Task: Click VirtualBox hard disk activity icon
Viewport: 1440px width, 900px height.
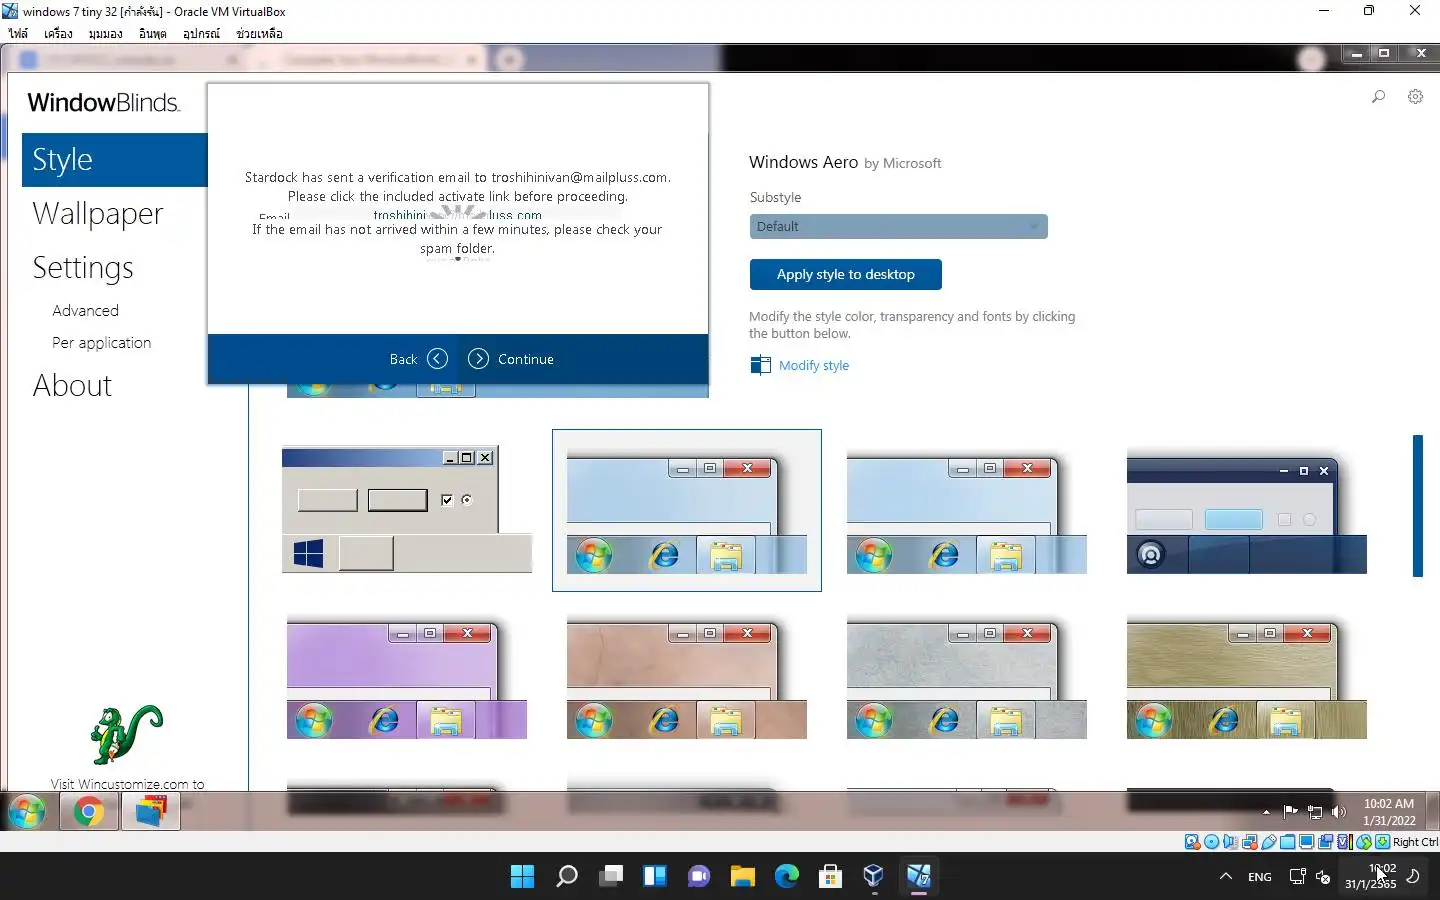Action: tap(1192, 842)
